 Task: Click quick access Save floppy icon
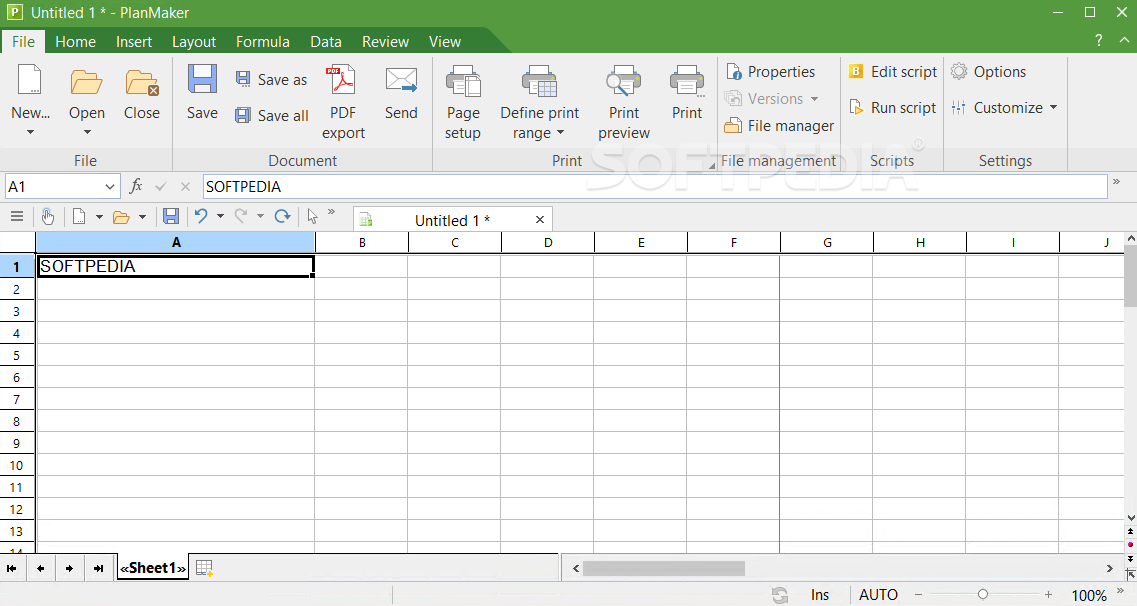coord(170,216)
